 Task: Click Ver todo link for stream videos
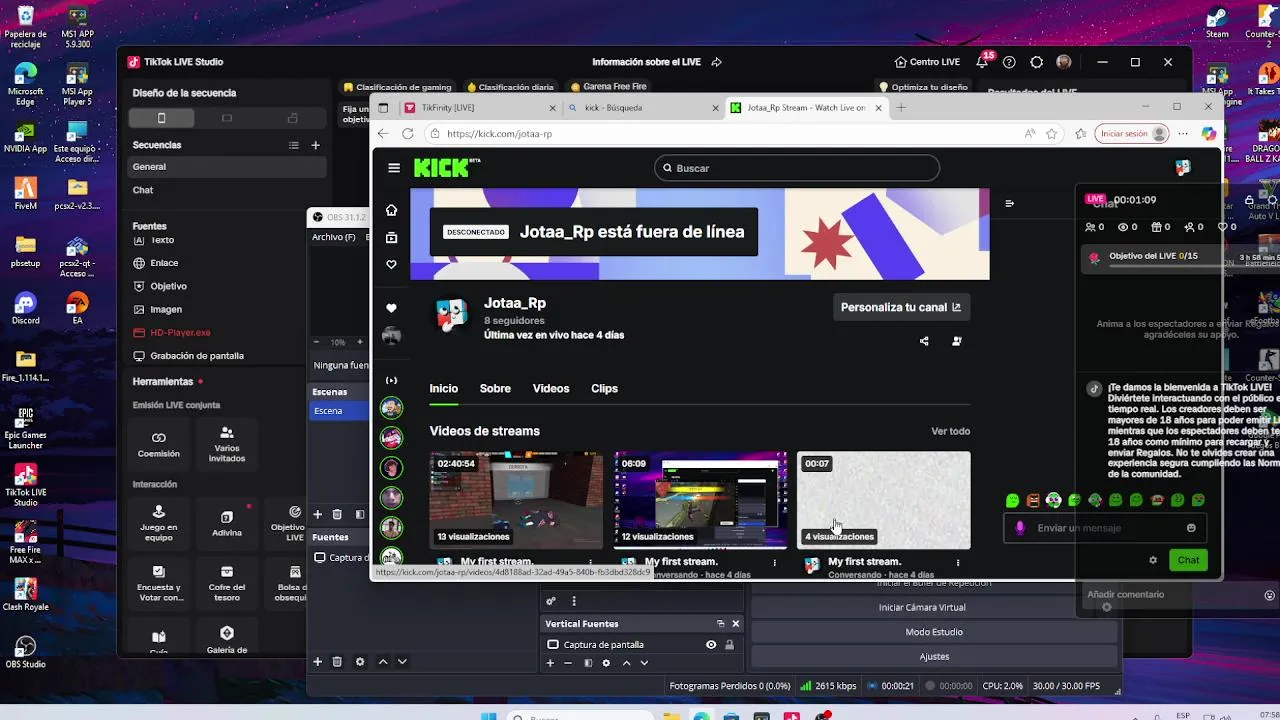pyautogui.click(x=950, y=431)
